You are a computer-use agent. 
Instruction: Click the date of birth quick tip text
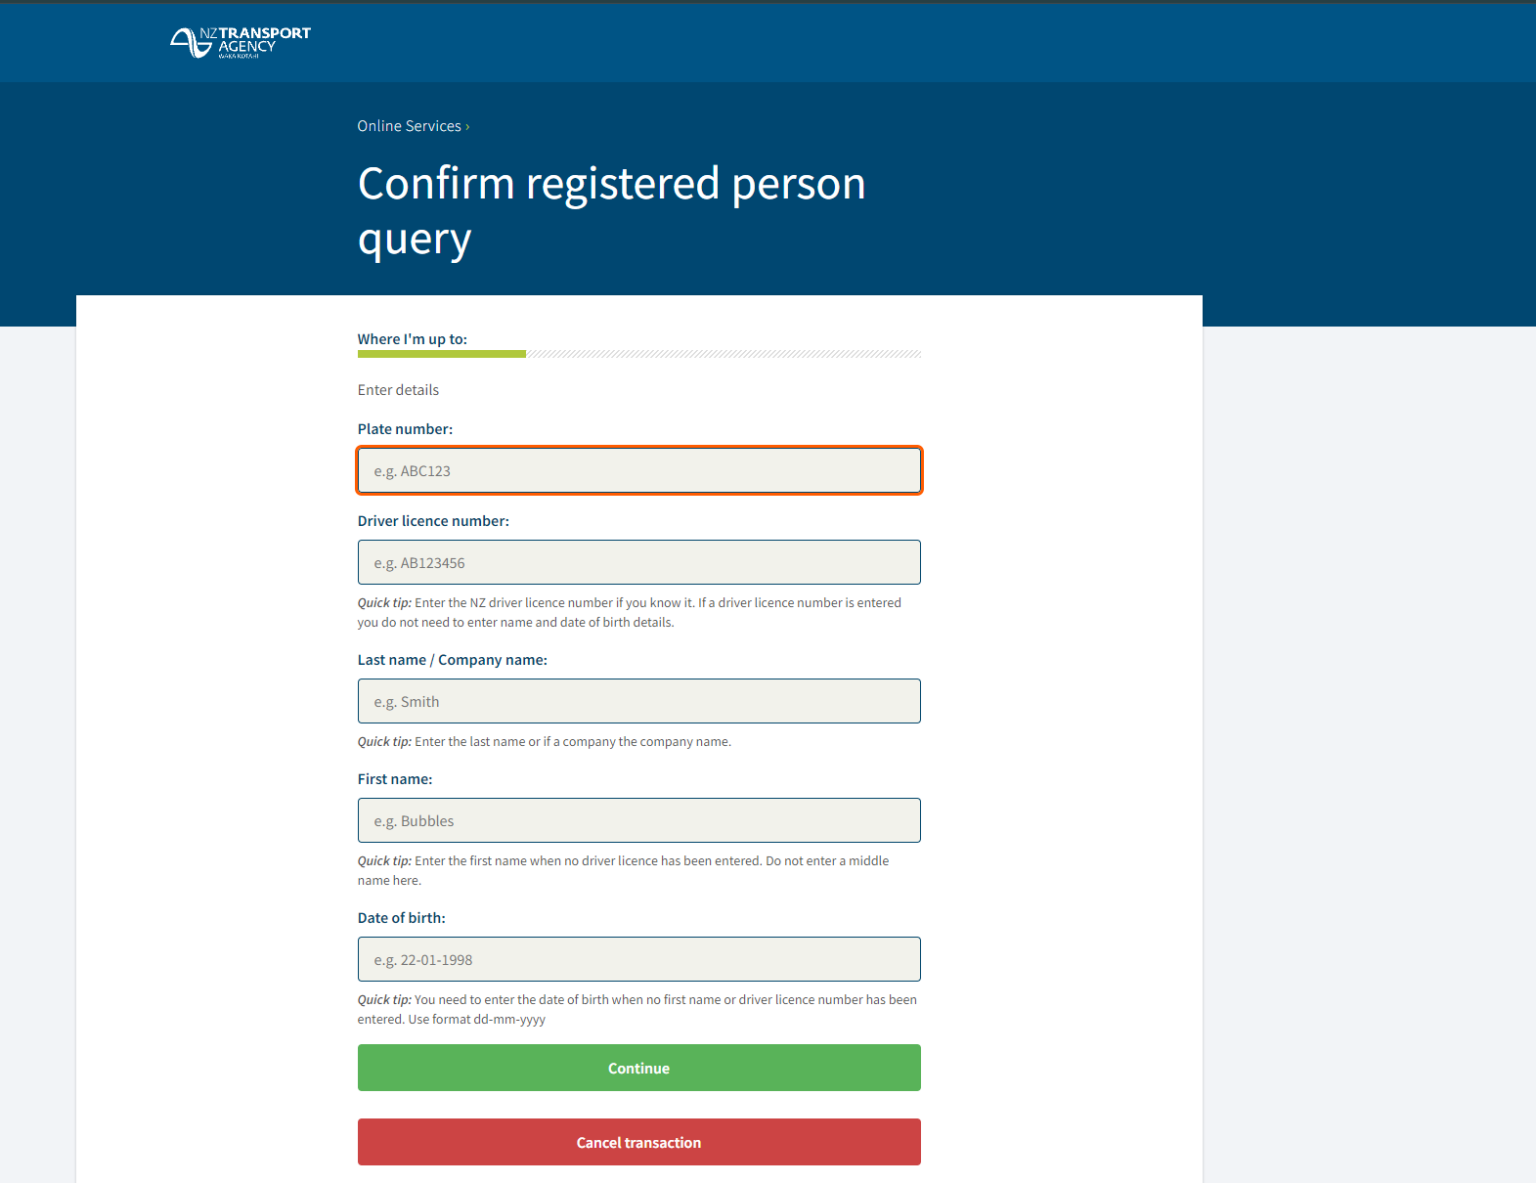pos(637,1009)
